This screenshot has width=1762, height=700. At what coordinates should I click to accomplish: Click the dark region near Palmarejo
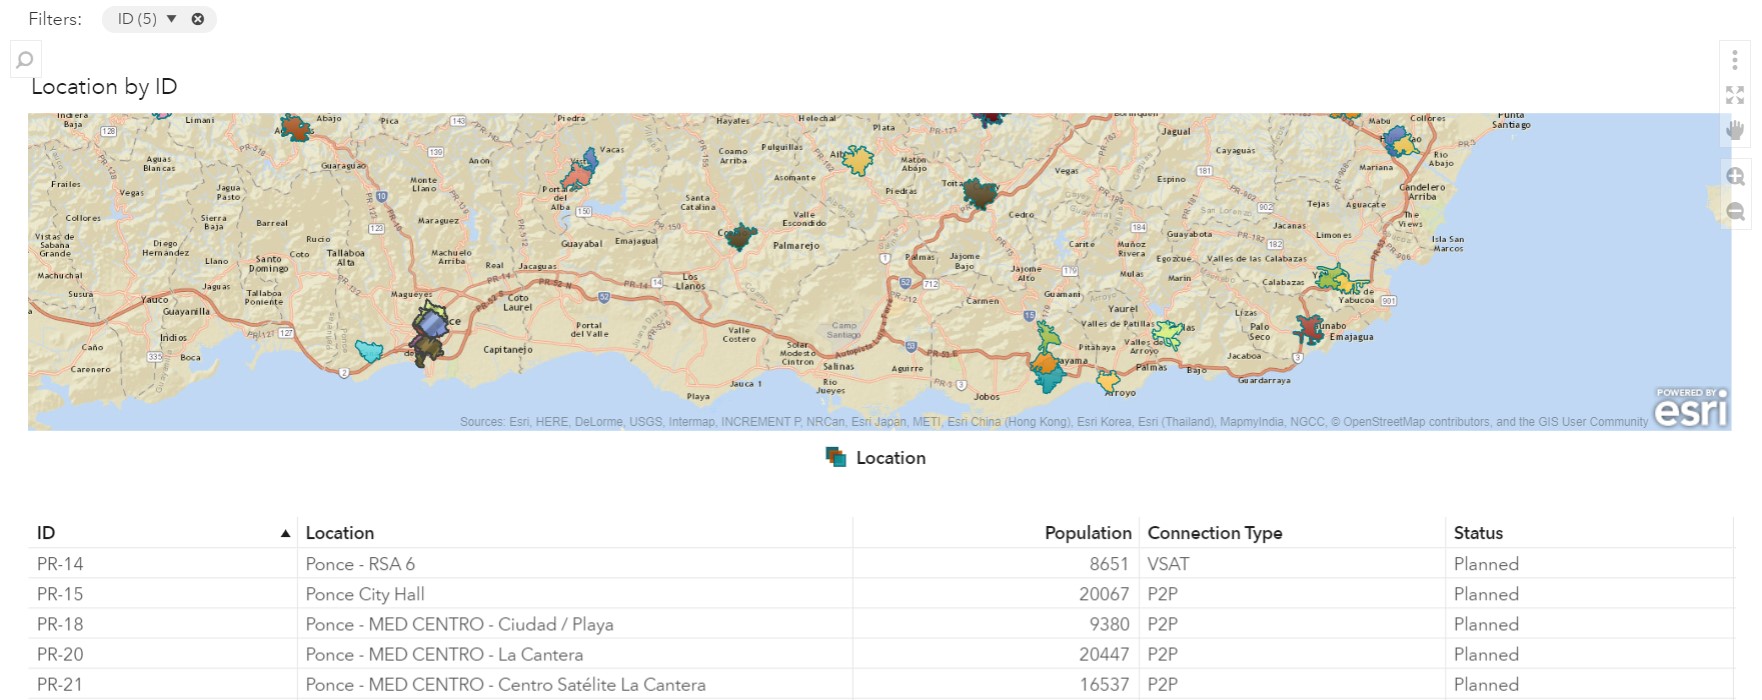pyautogui.click(x=740, y=237)
